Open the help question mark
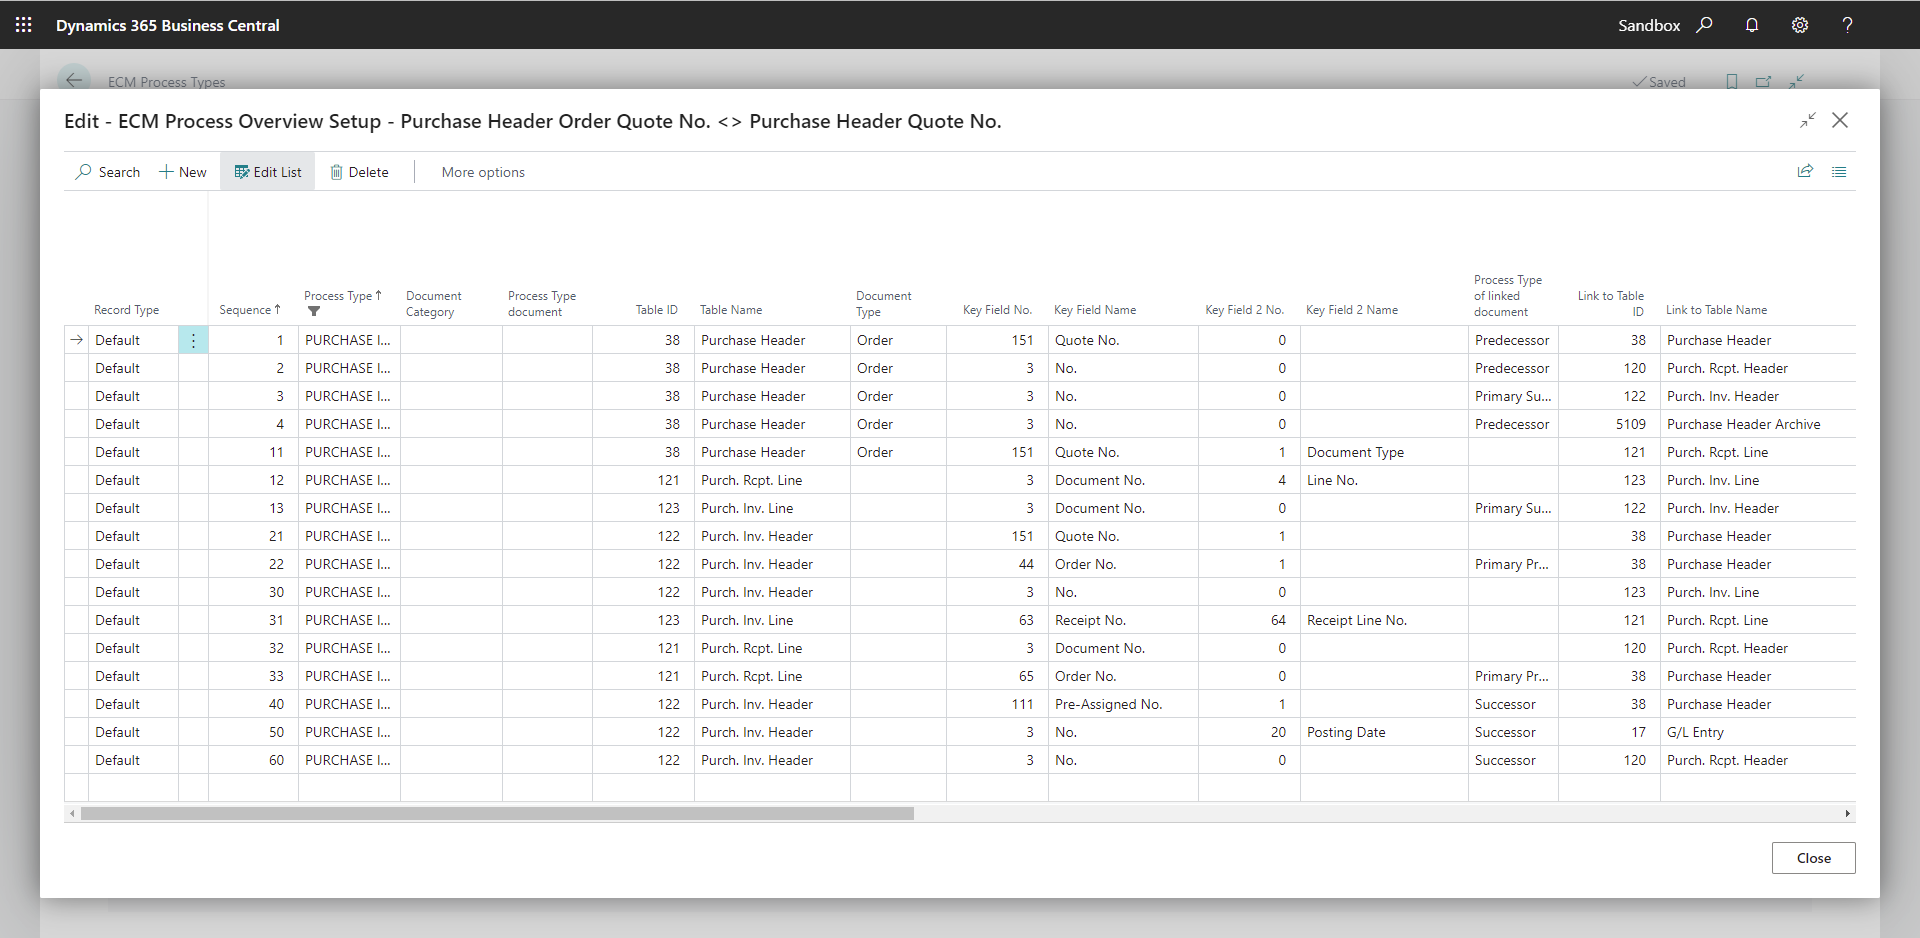The height and width of the screenshot is (938, 1920). pos(1847,25)
